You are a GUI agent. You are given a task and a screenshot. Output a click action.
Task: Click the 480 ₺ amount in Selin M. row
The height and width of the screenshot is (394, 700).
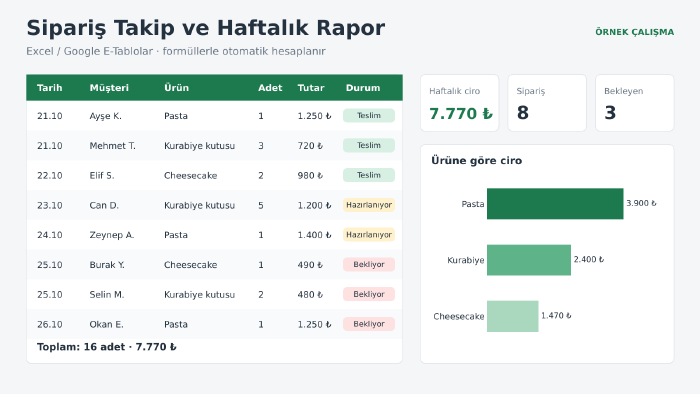310,295
